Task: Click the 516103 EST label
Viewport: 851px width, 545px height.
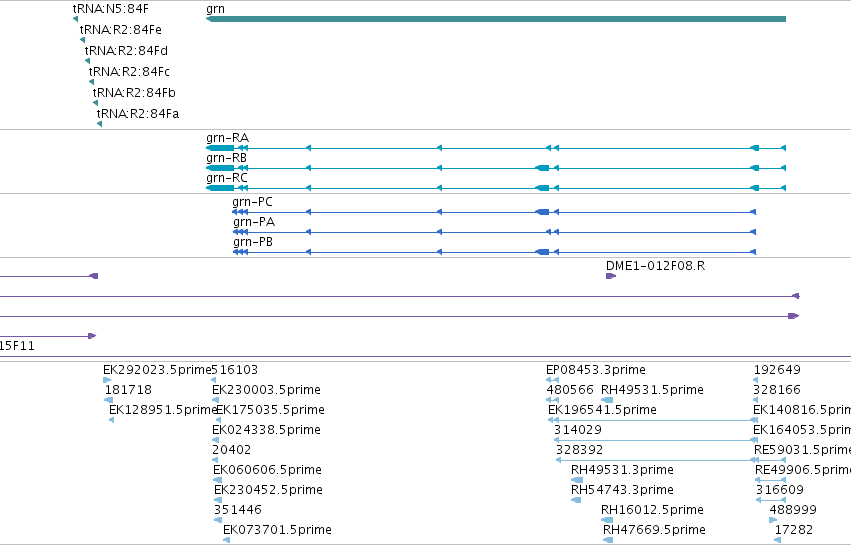Action: click(x=234, y=370)
